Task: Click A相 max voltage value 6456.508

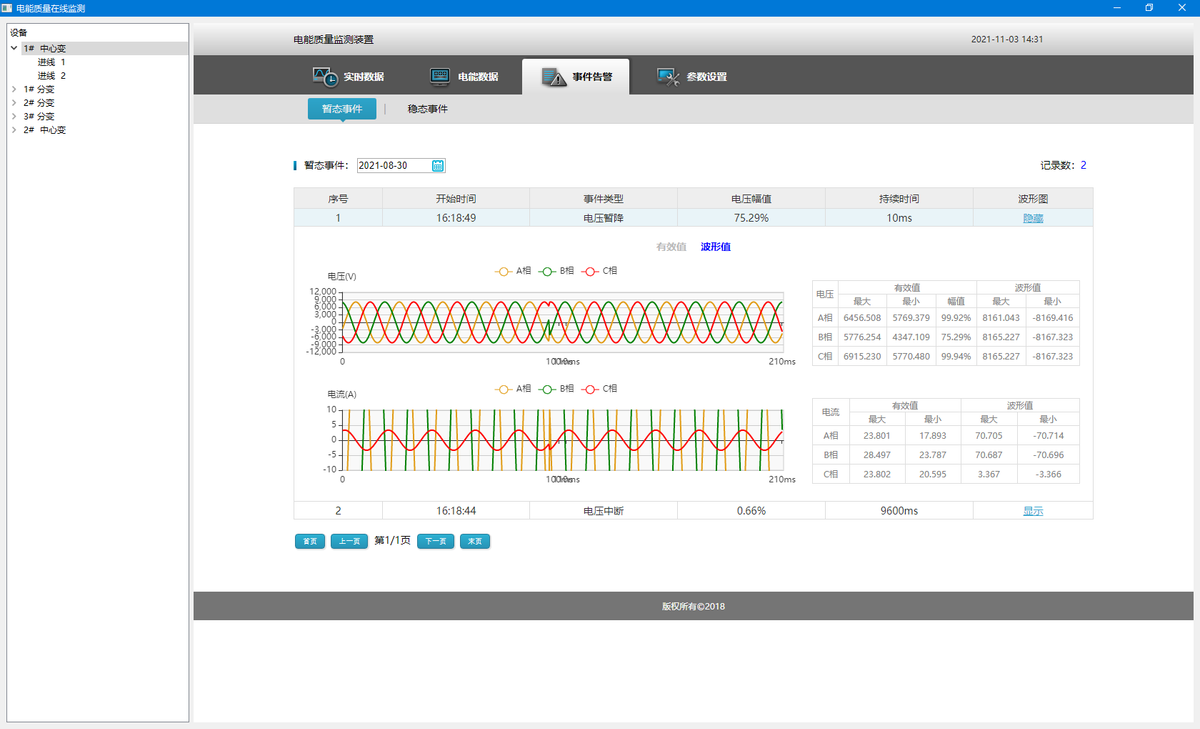Action: click(862, 318)
